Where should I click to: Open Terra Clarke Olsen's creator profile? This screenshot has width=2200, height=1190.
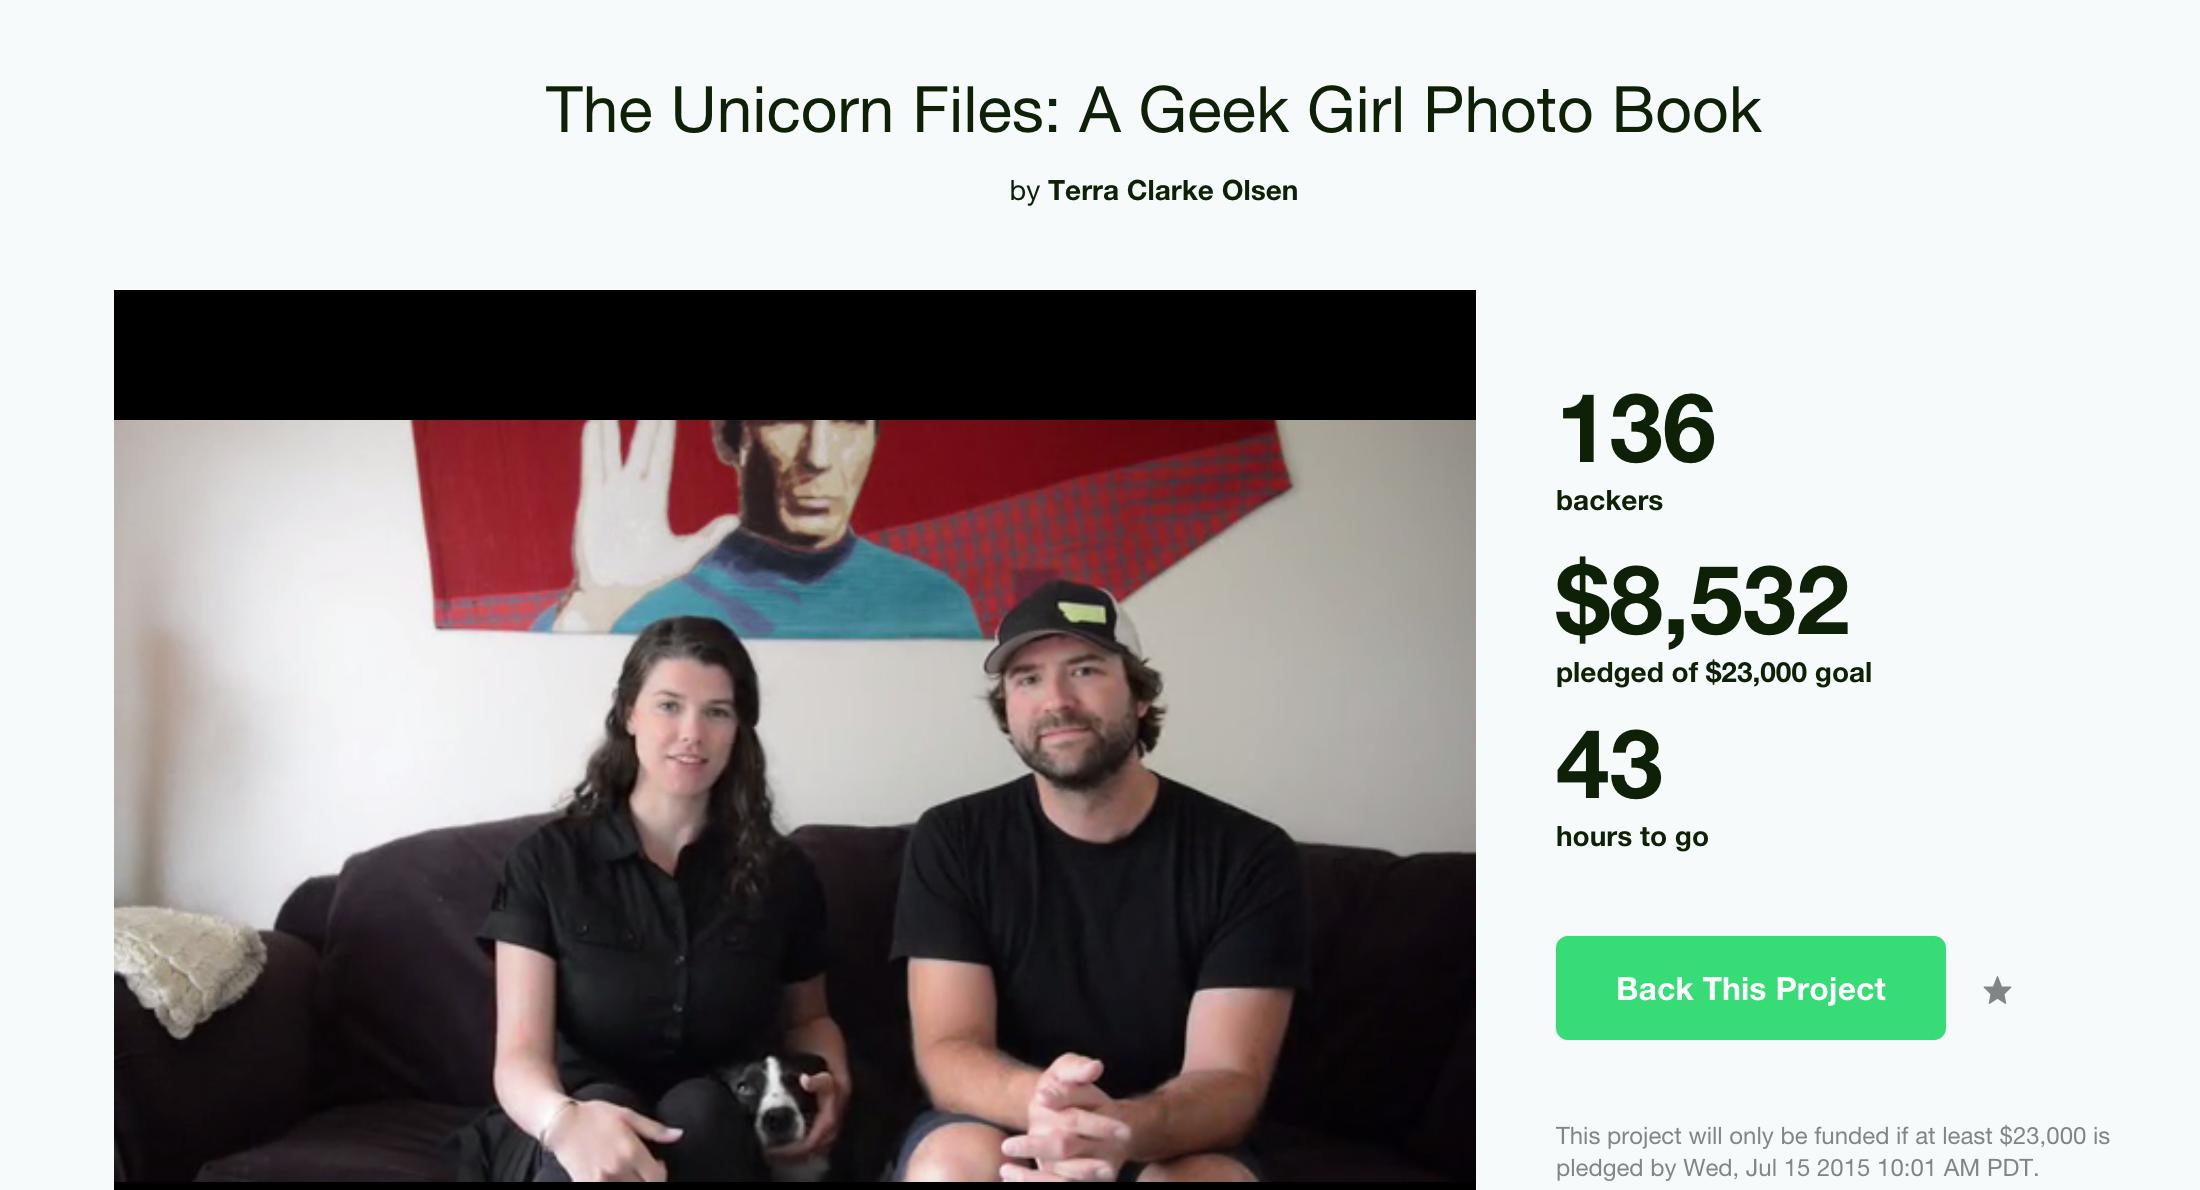click(x=1172, y=190)
